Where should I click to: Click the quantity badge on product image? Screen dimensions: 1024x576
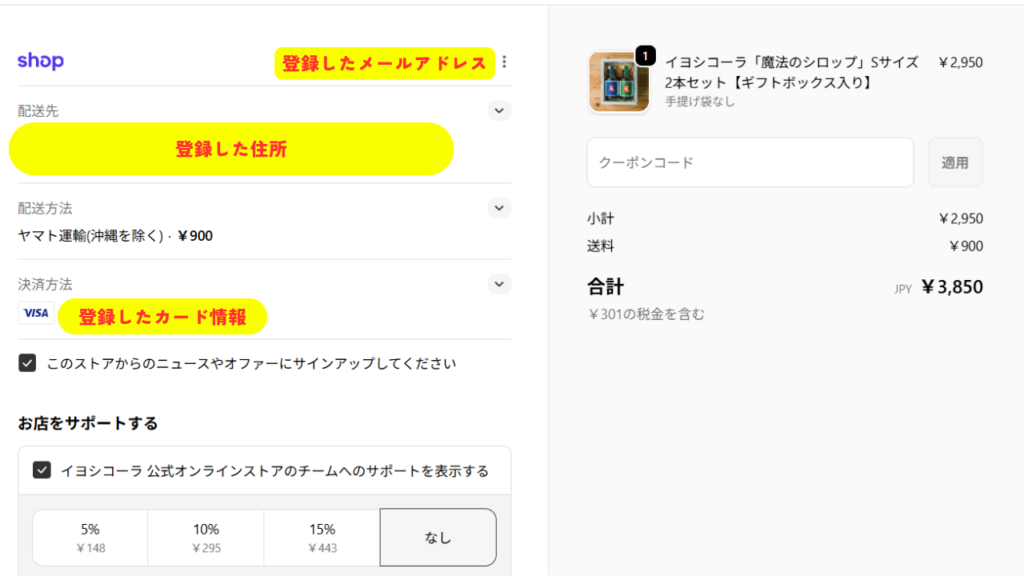(645, 56)
